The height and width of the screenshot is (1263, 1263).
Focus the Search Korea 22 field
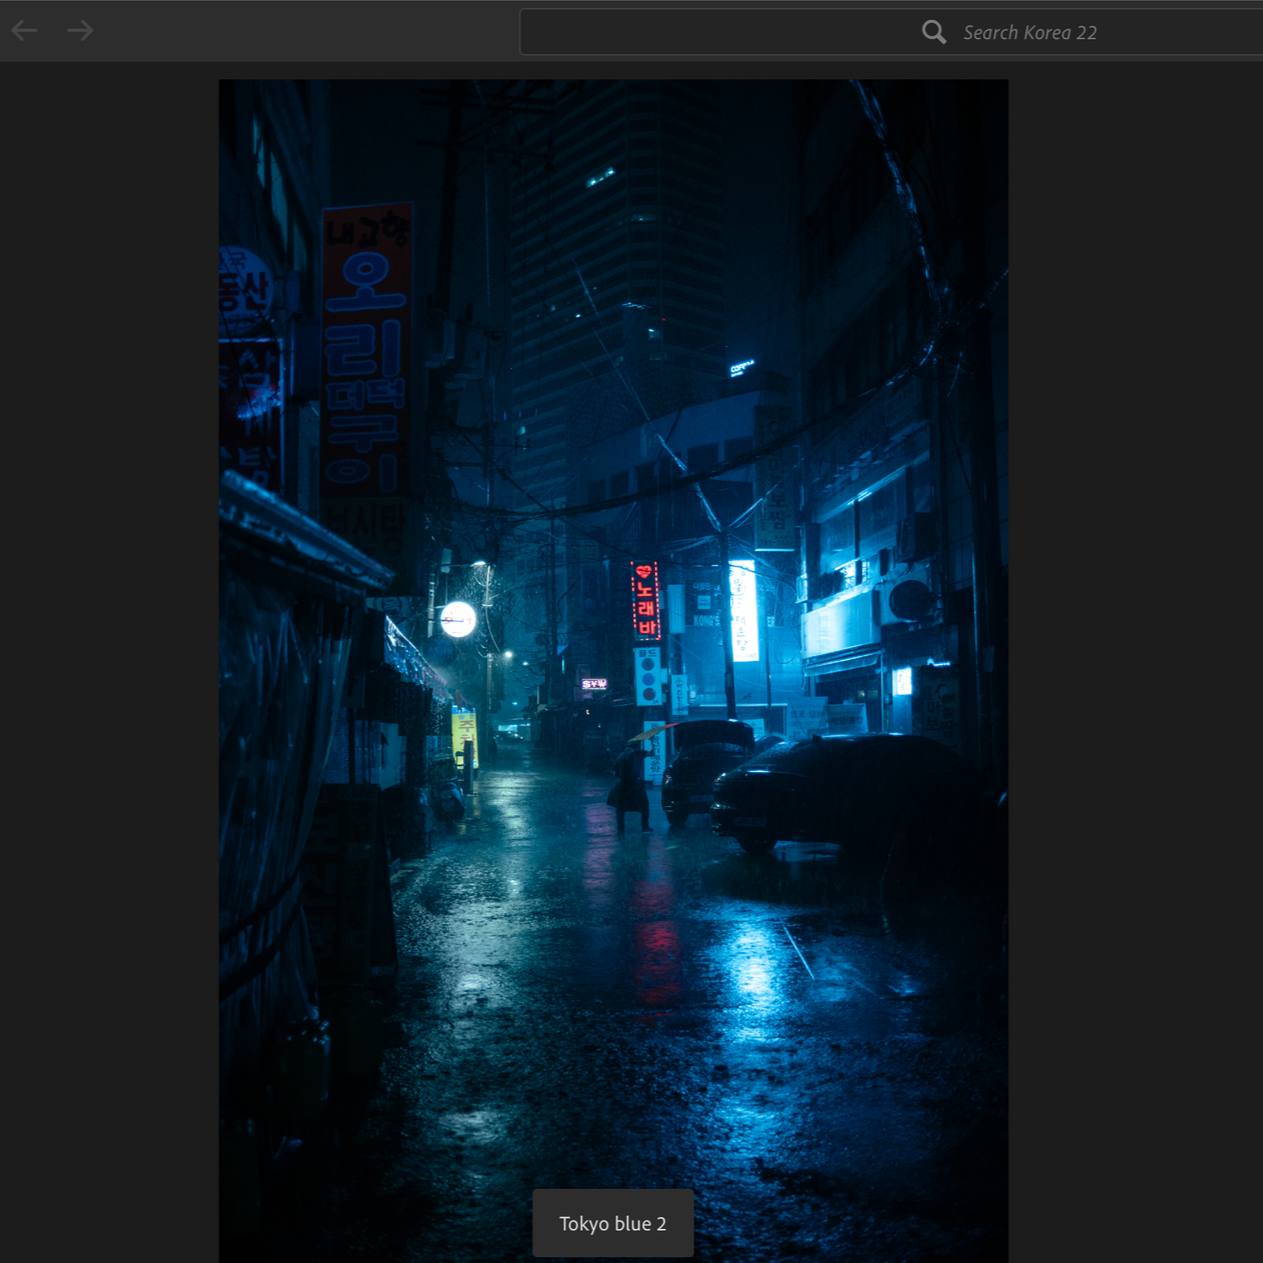891,32
